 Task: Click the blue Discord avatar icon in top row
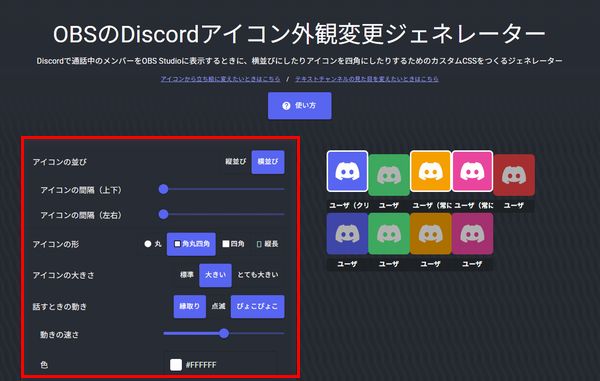pyautogui.click(x=347, y=171)
